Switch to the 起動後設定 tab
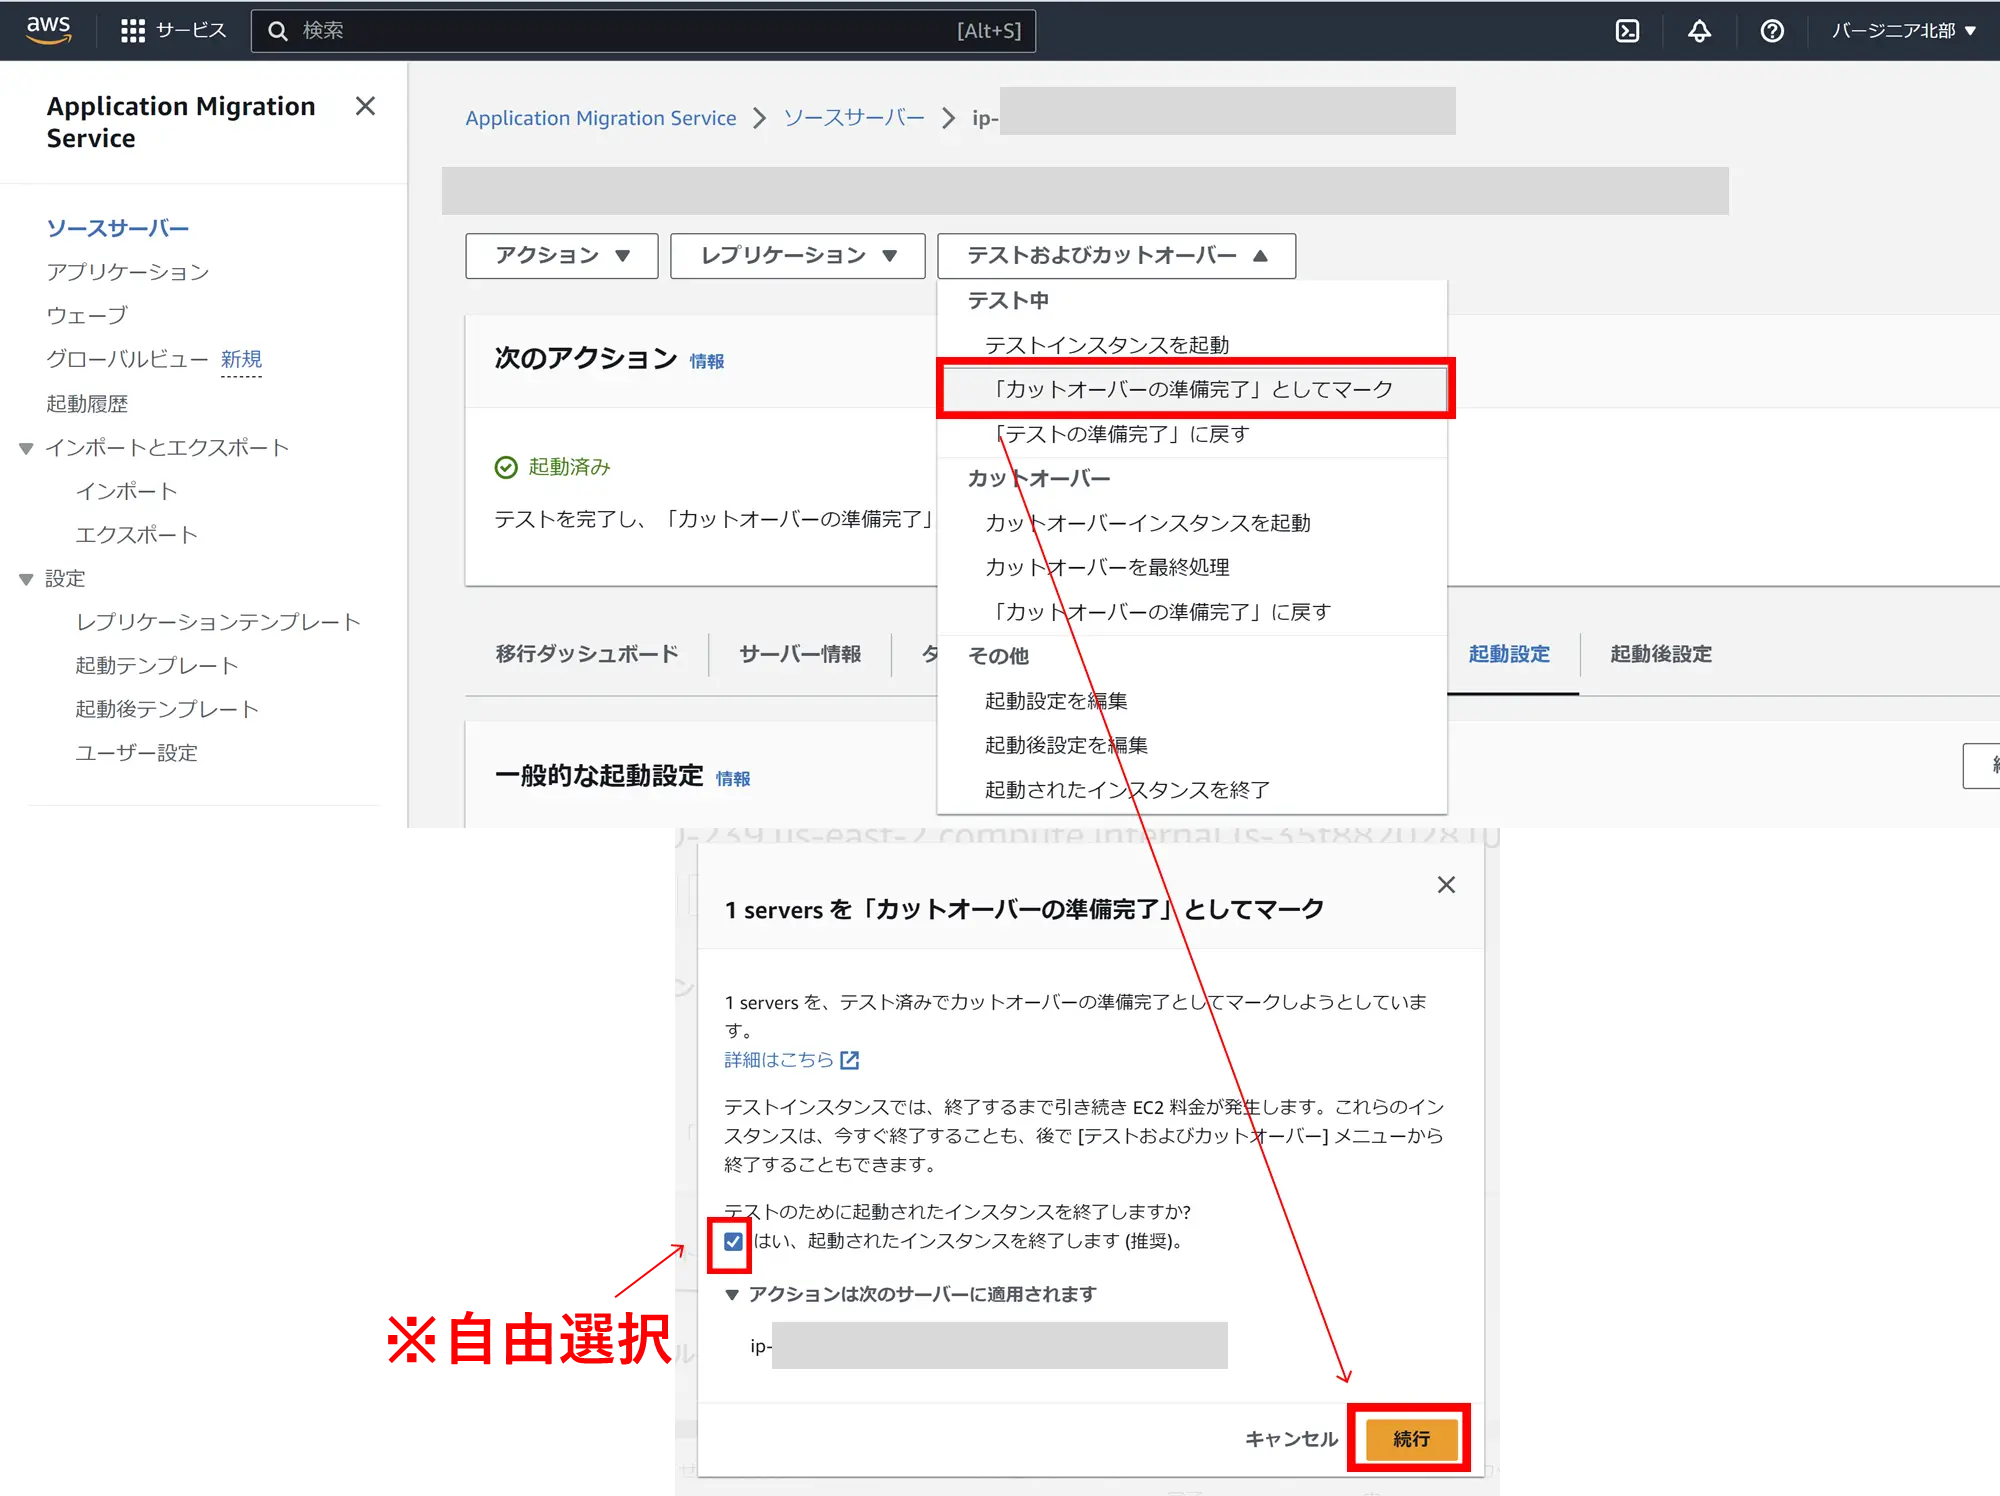The width and height of the screenshot is (2000, 1496). click(1661, 654)
